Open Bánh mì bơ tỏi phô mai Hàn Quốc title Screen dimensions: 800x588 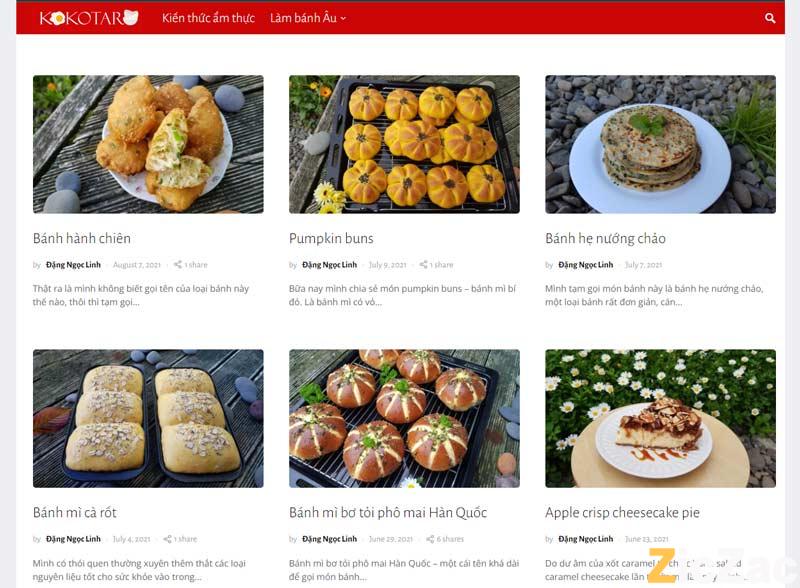[388, 512]
